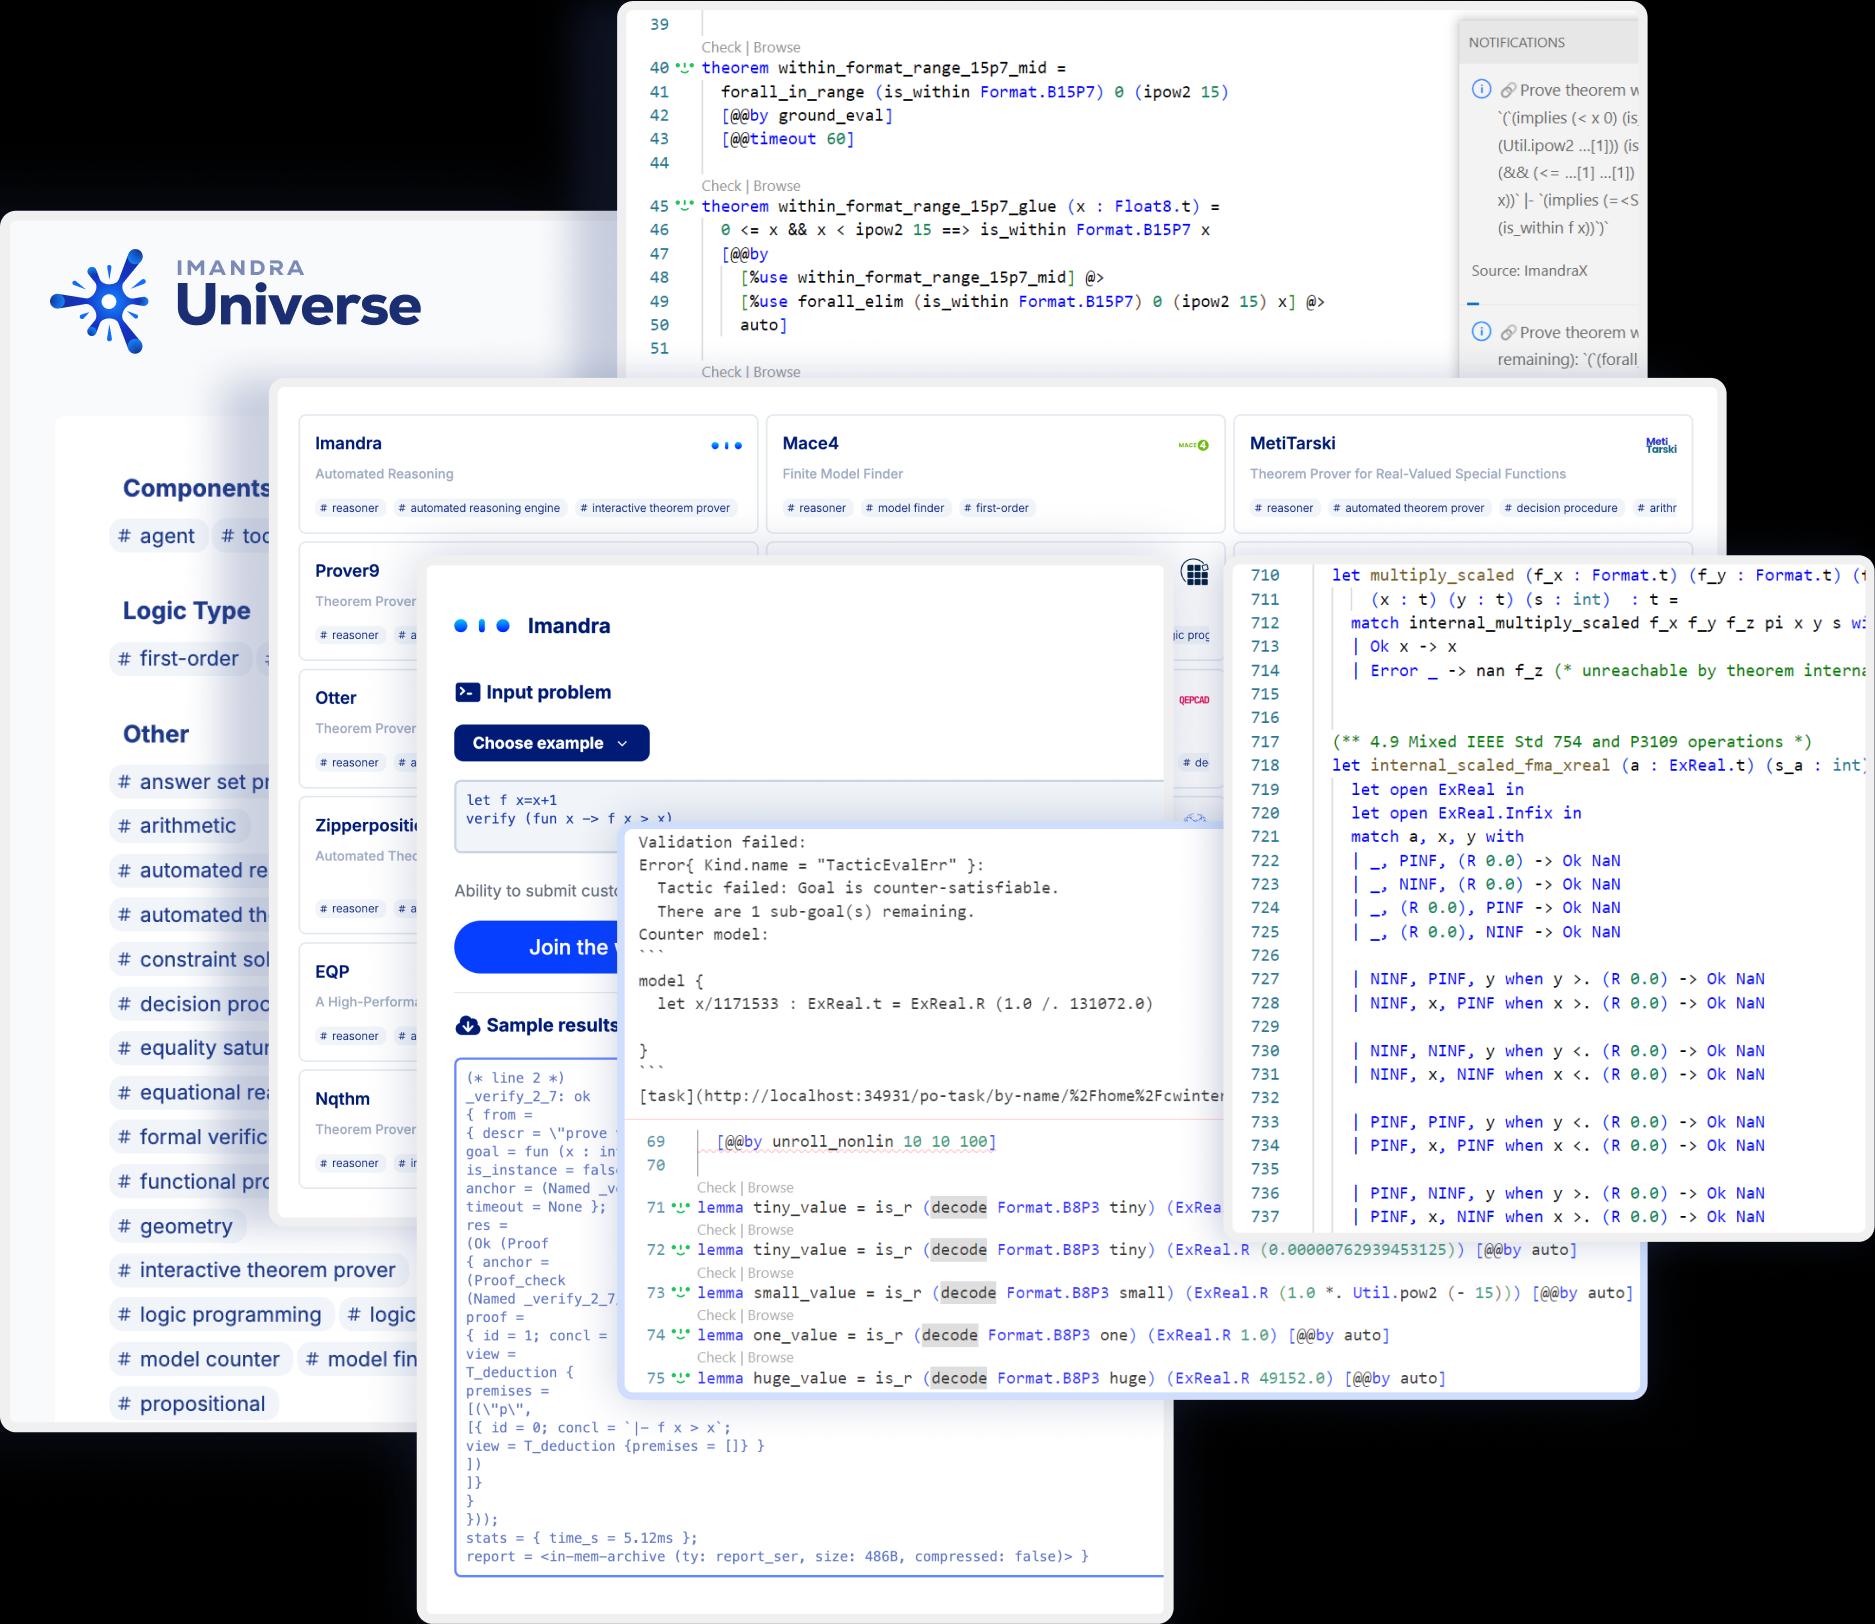Viewport: 1875px width, 1624px height.
Task: Click the Imandra Universe starburst logo
Action: (x=100, y=301)
